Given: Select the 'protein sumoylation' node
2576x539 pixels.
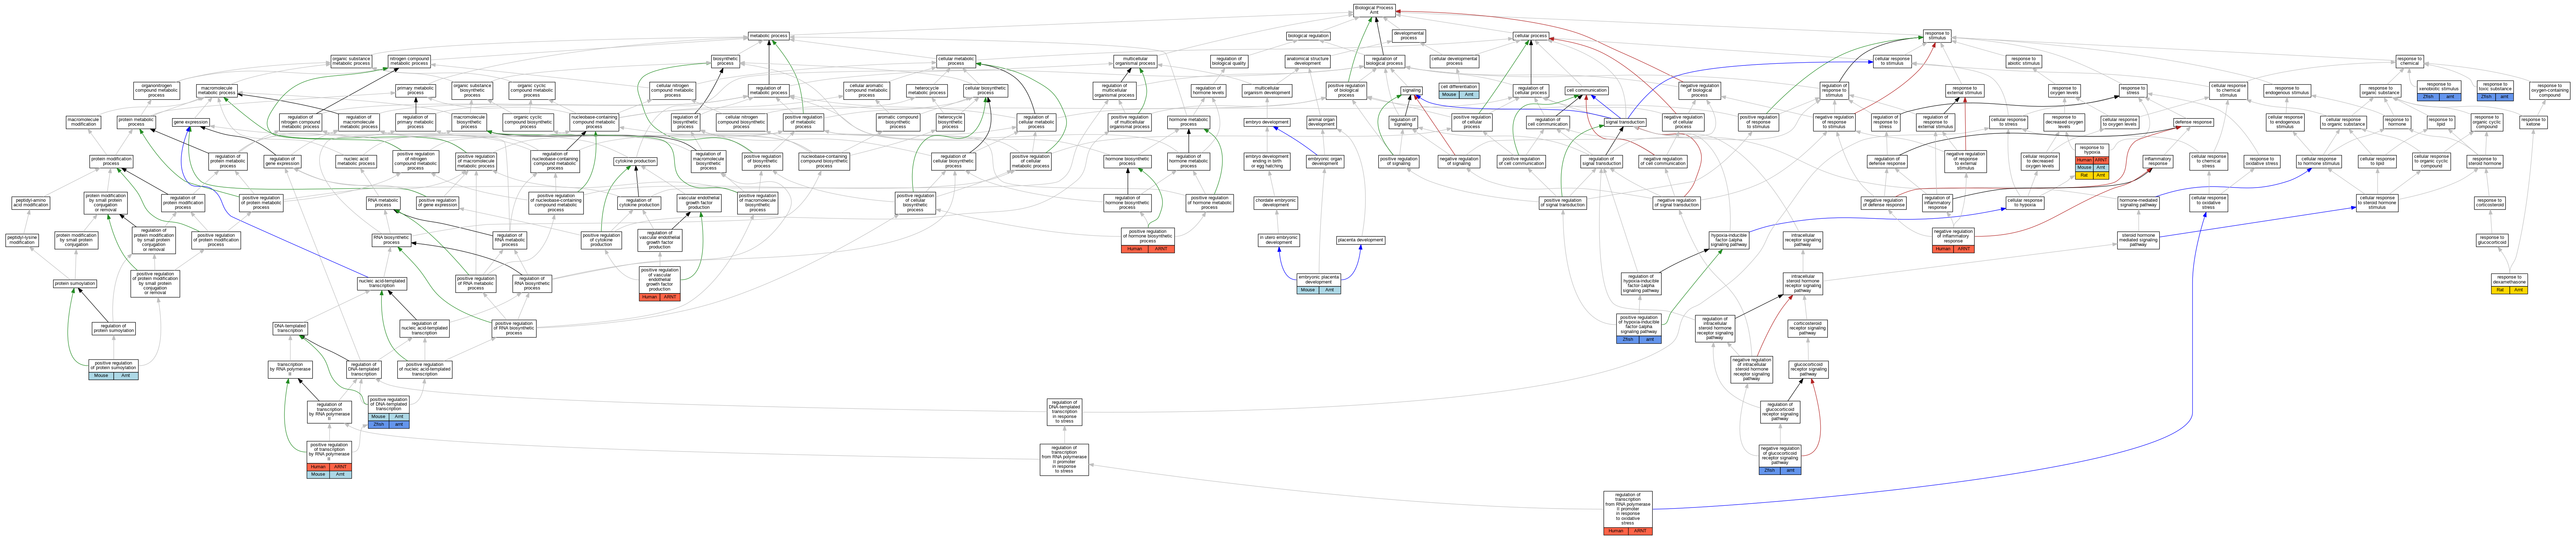Looking at the screenshot, I should (x=75, y=284).
